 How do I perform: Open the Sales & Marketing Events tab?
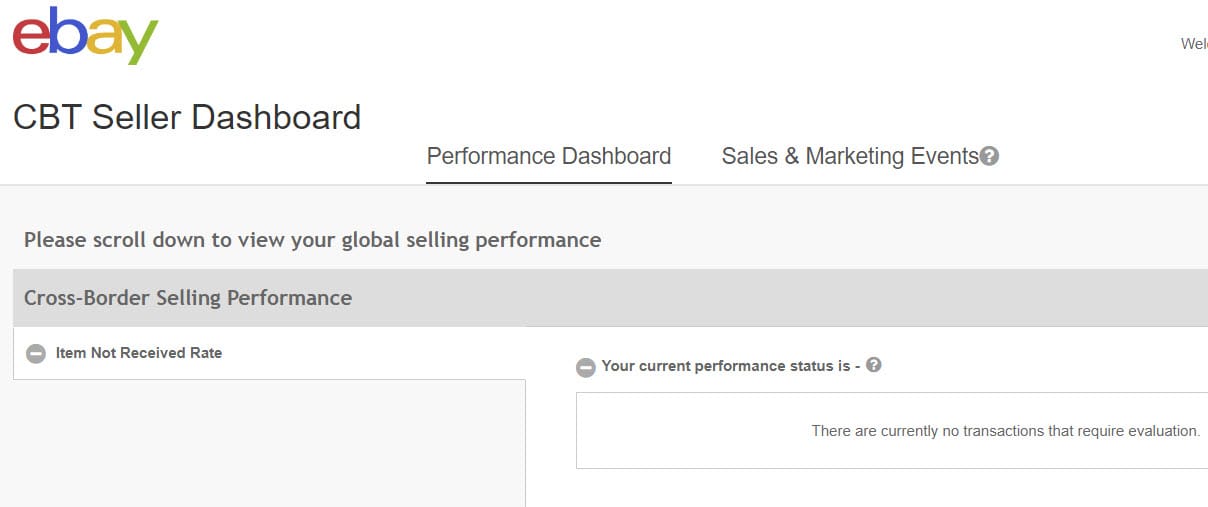coord(849,156)
